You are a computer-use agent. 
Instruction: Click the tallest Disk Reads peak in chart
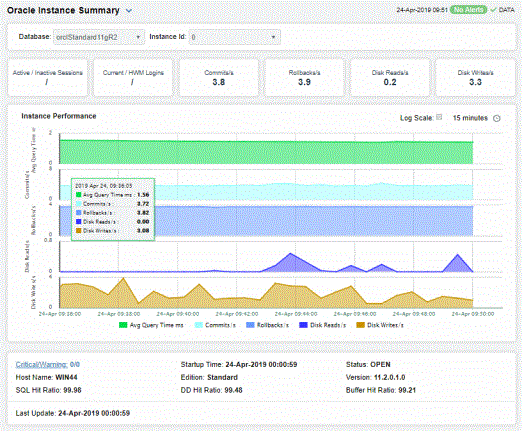click(290, 254)
